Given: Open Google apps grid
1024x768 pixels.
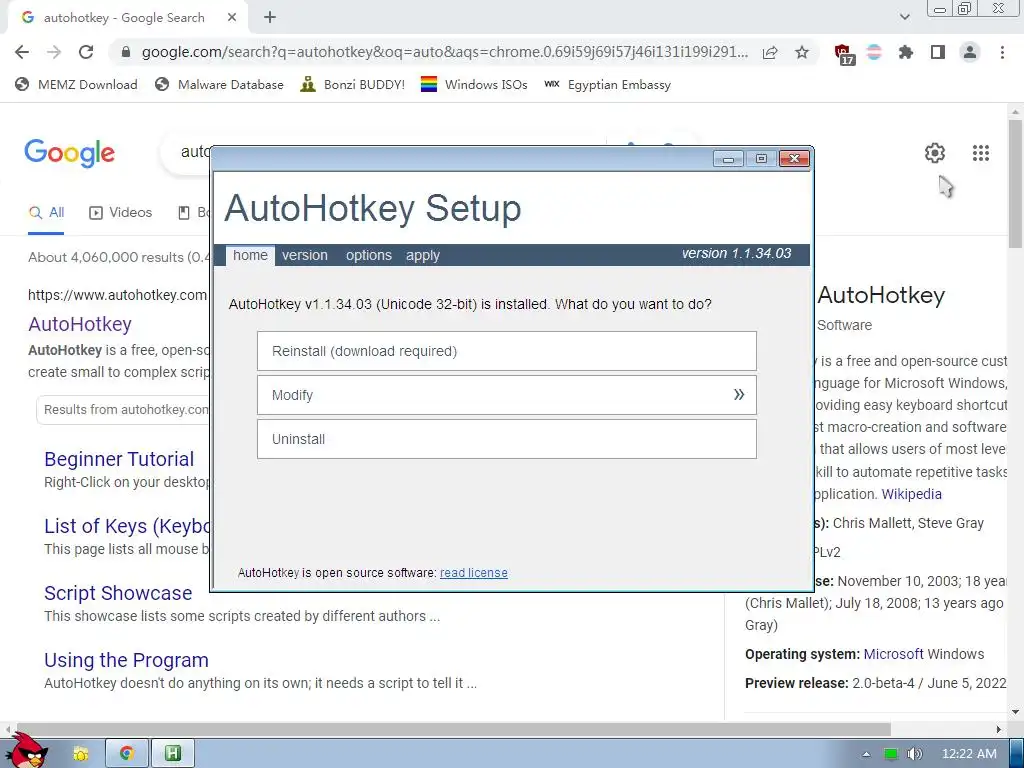Looking at the screenshot, I should point(980,153).
